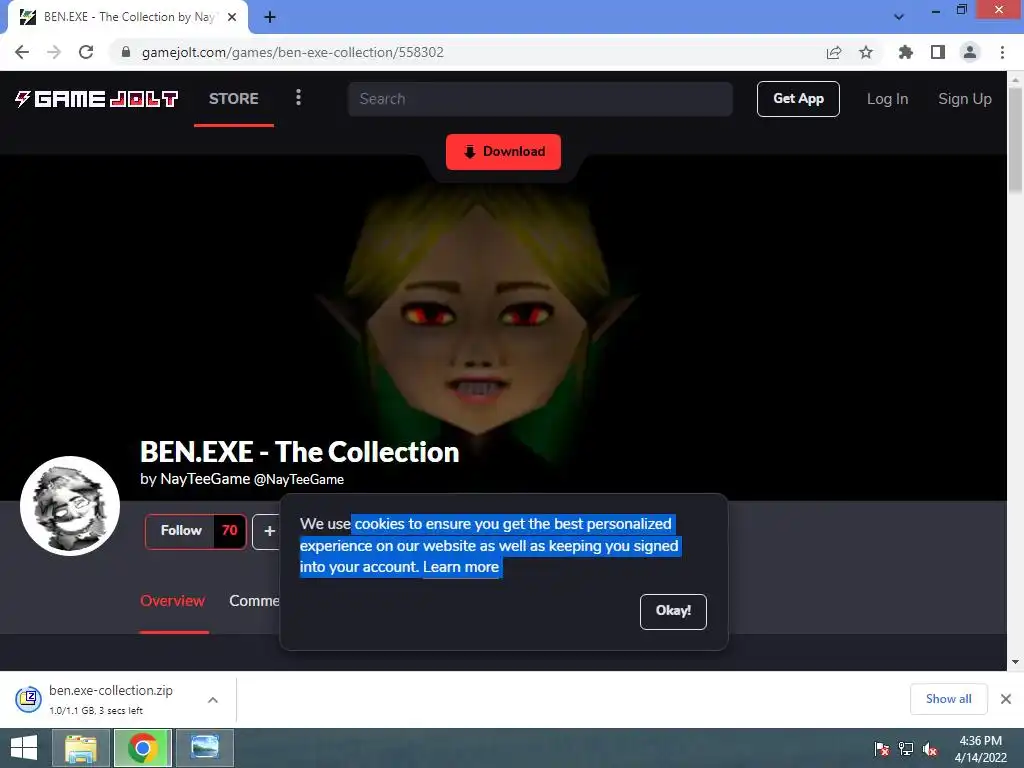Share this page via address bar icon
1024x768 pixels.
[x=834, y=52]
